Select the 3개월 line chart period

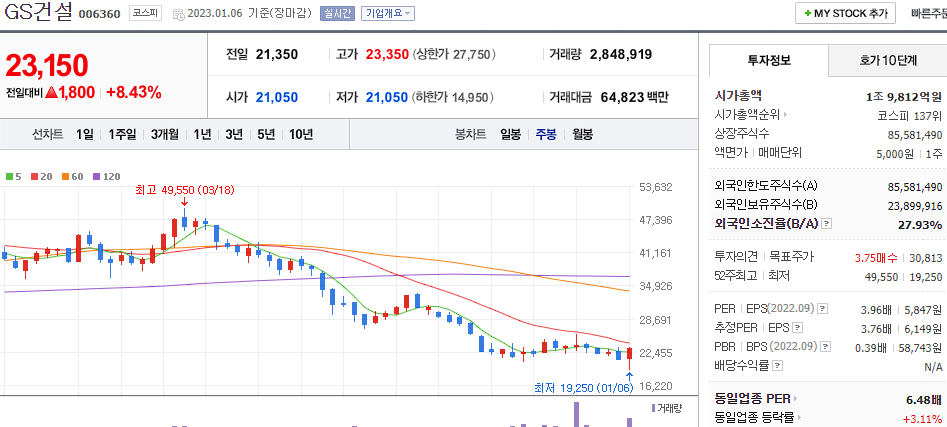tap(164, 135)
